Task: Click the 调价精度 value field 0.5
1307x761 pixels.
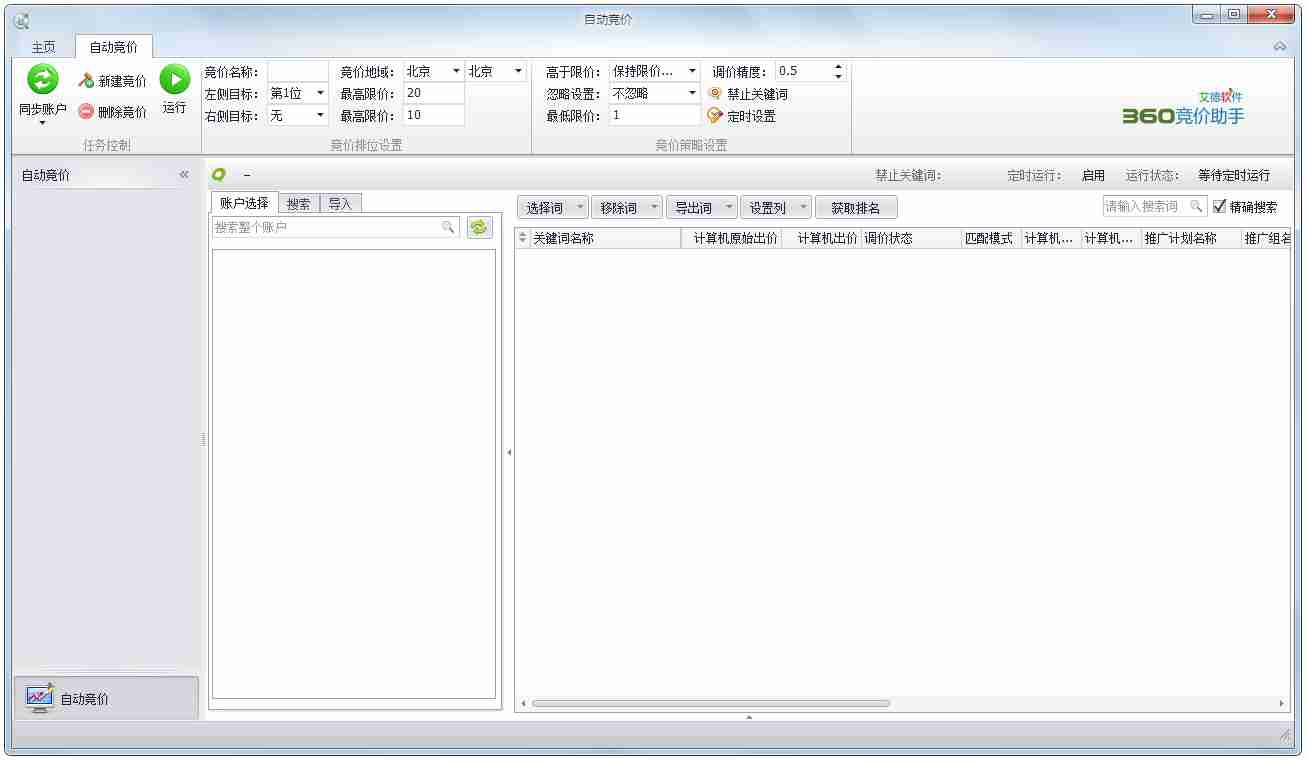Action: [803, 72]
